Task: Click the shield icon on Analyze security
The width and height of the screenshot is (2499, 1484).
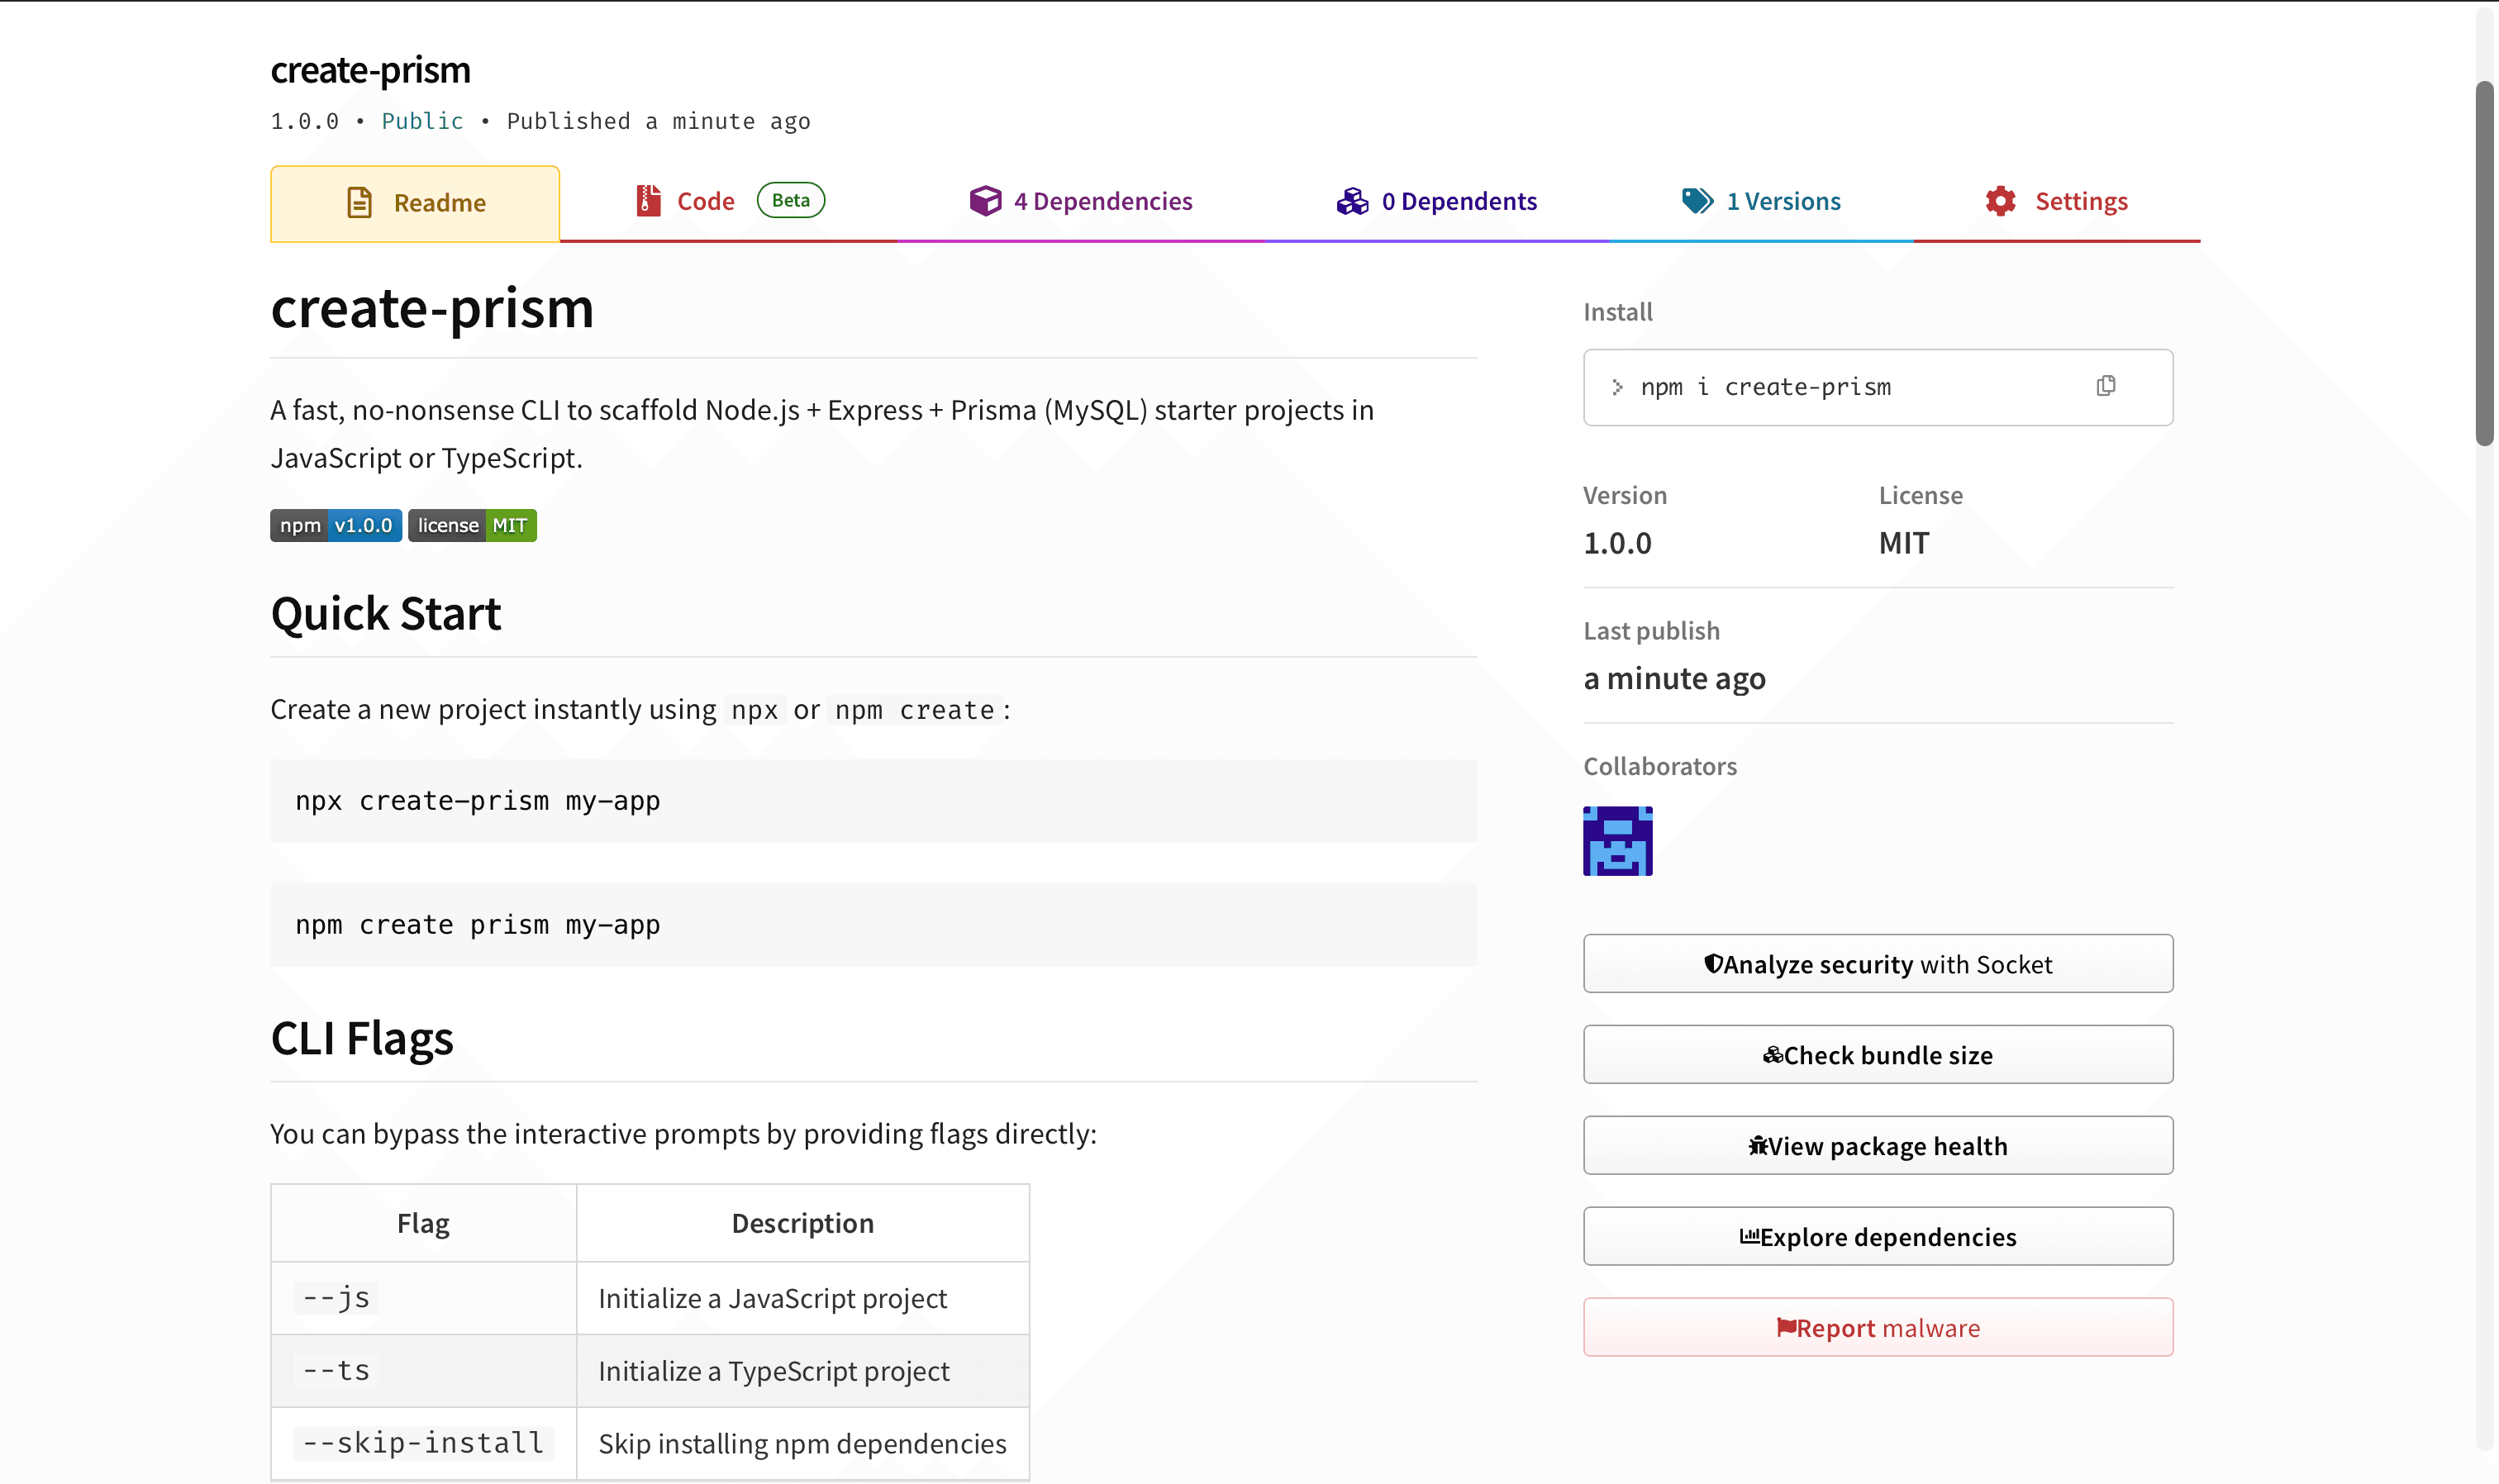Action: [1713, 963]
